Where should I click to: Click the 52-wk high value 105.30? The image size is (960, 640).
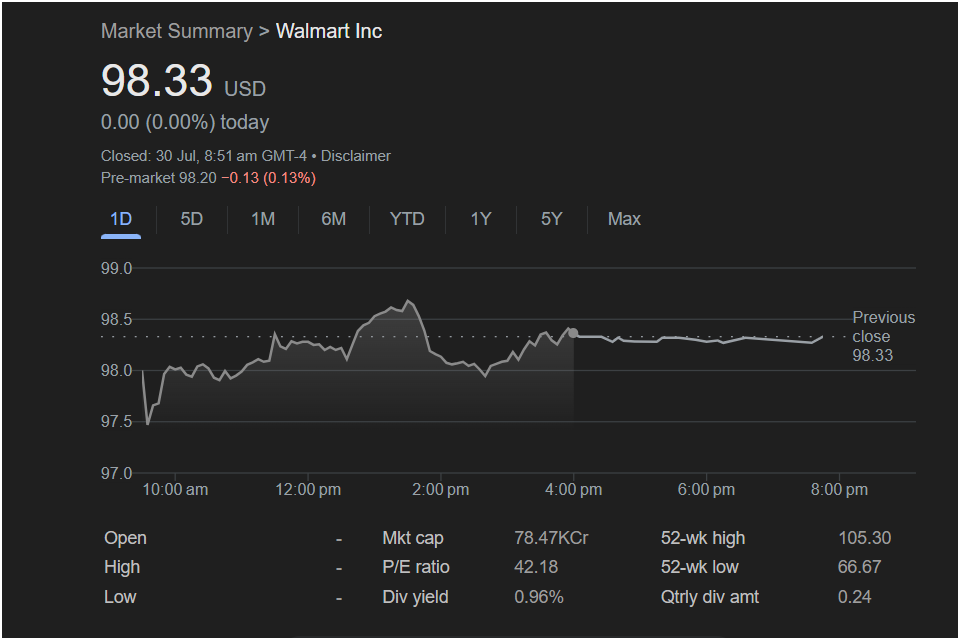coord(864,538)
